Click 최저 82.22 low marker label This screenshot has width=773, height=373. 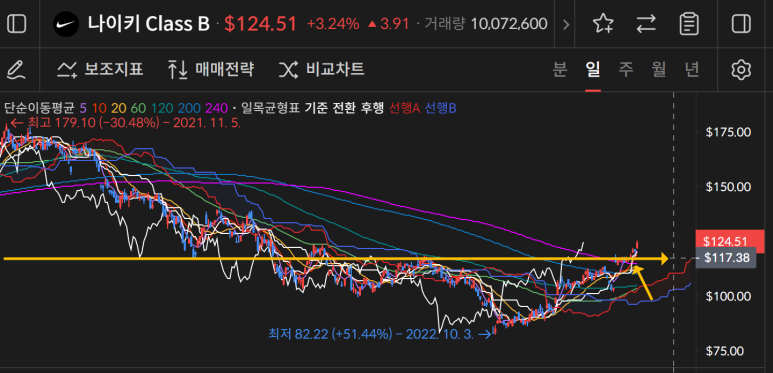tap(379, 334)
